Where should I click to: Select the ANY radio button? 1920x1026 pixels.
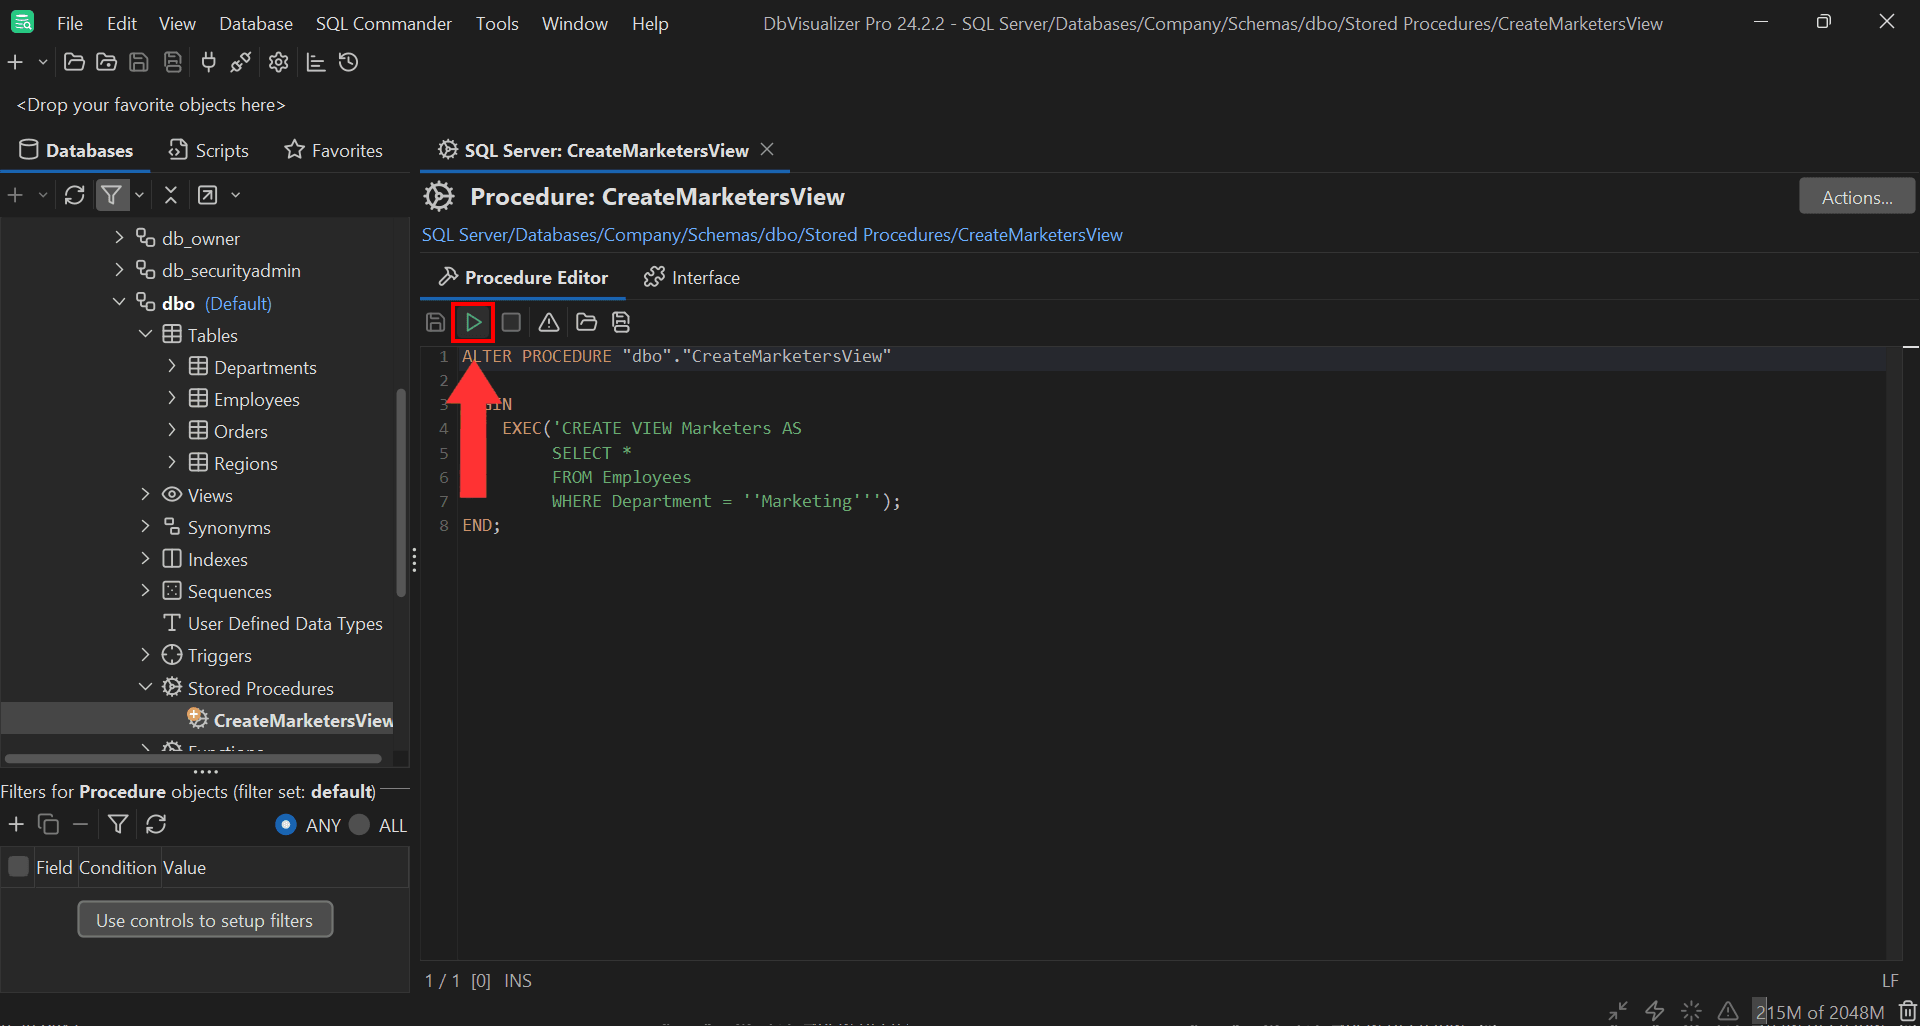[285, 825]
